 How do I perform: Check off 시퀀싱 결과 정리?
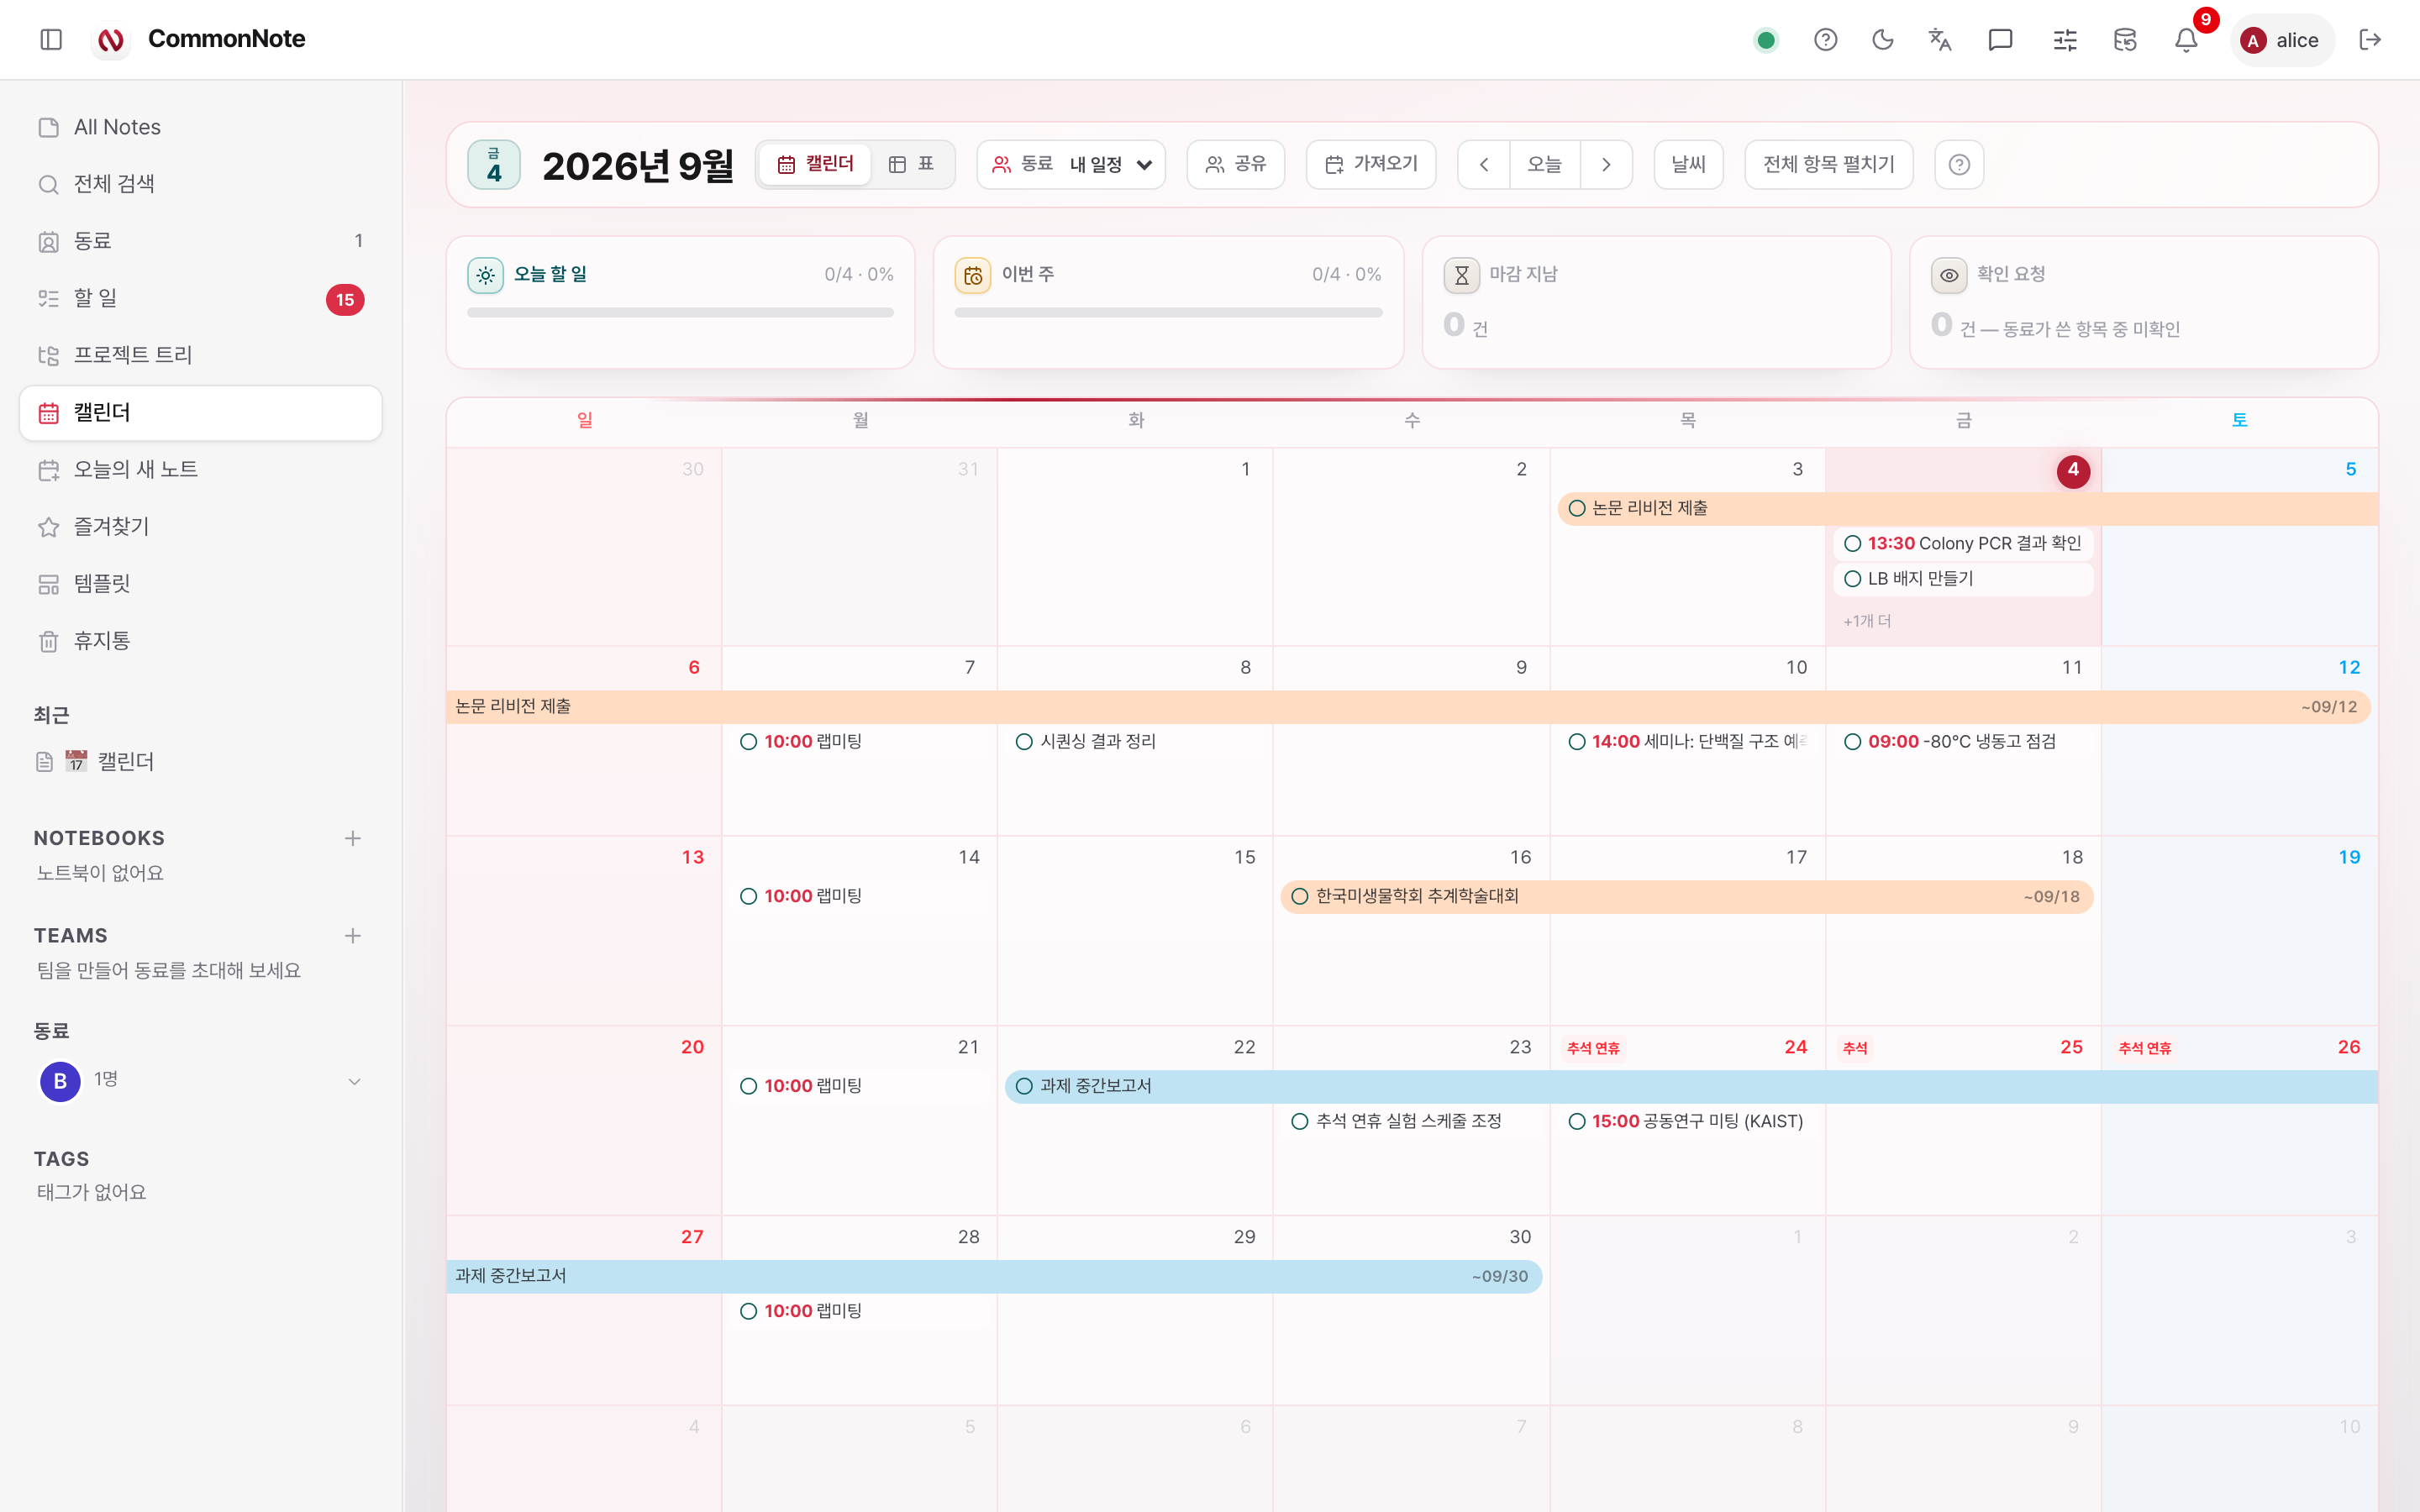click(x=1024, y=741)
